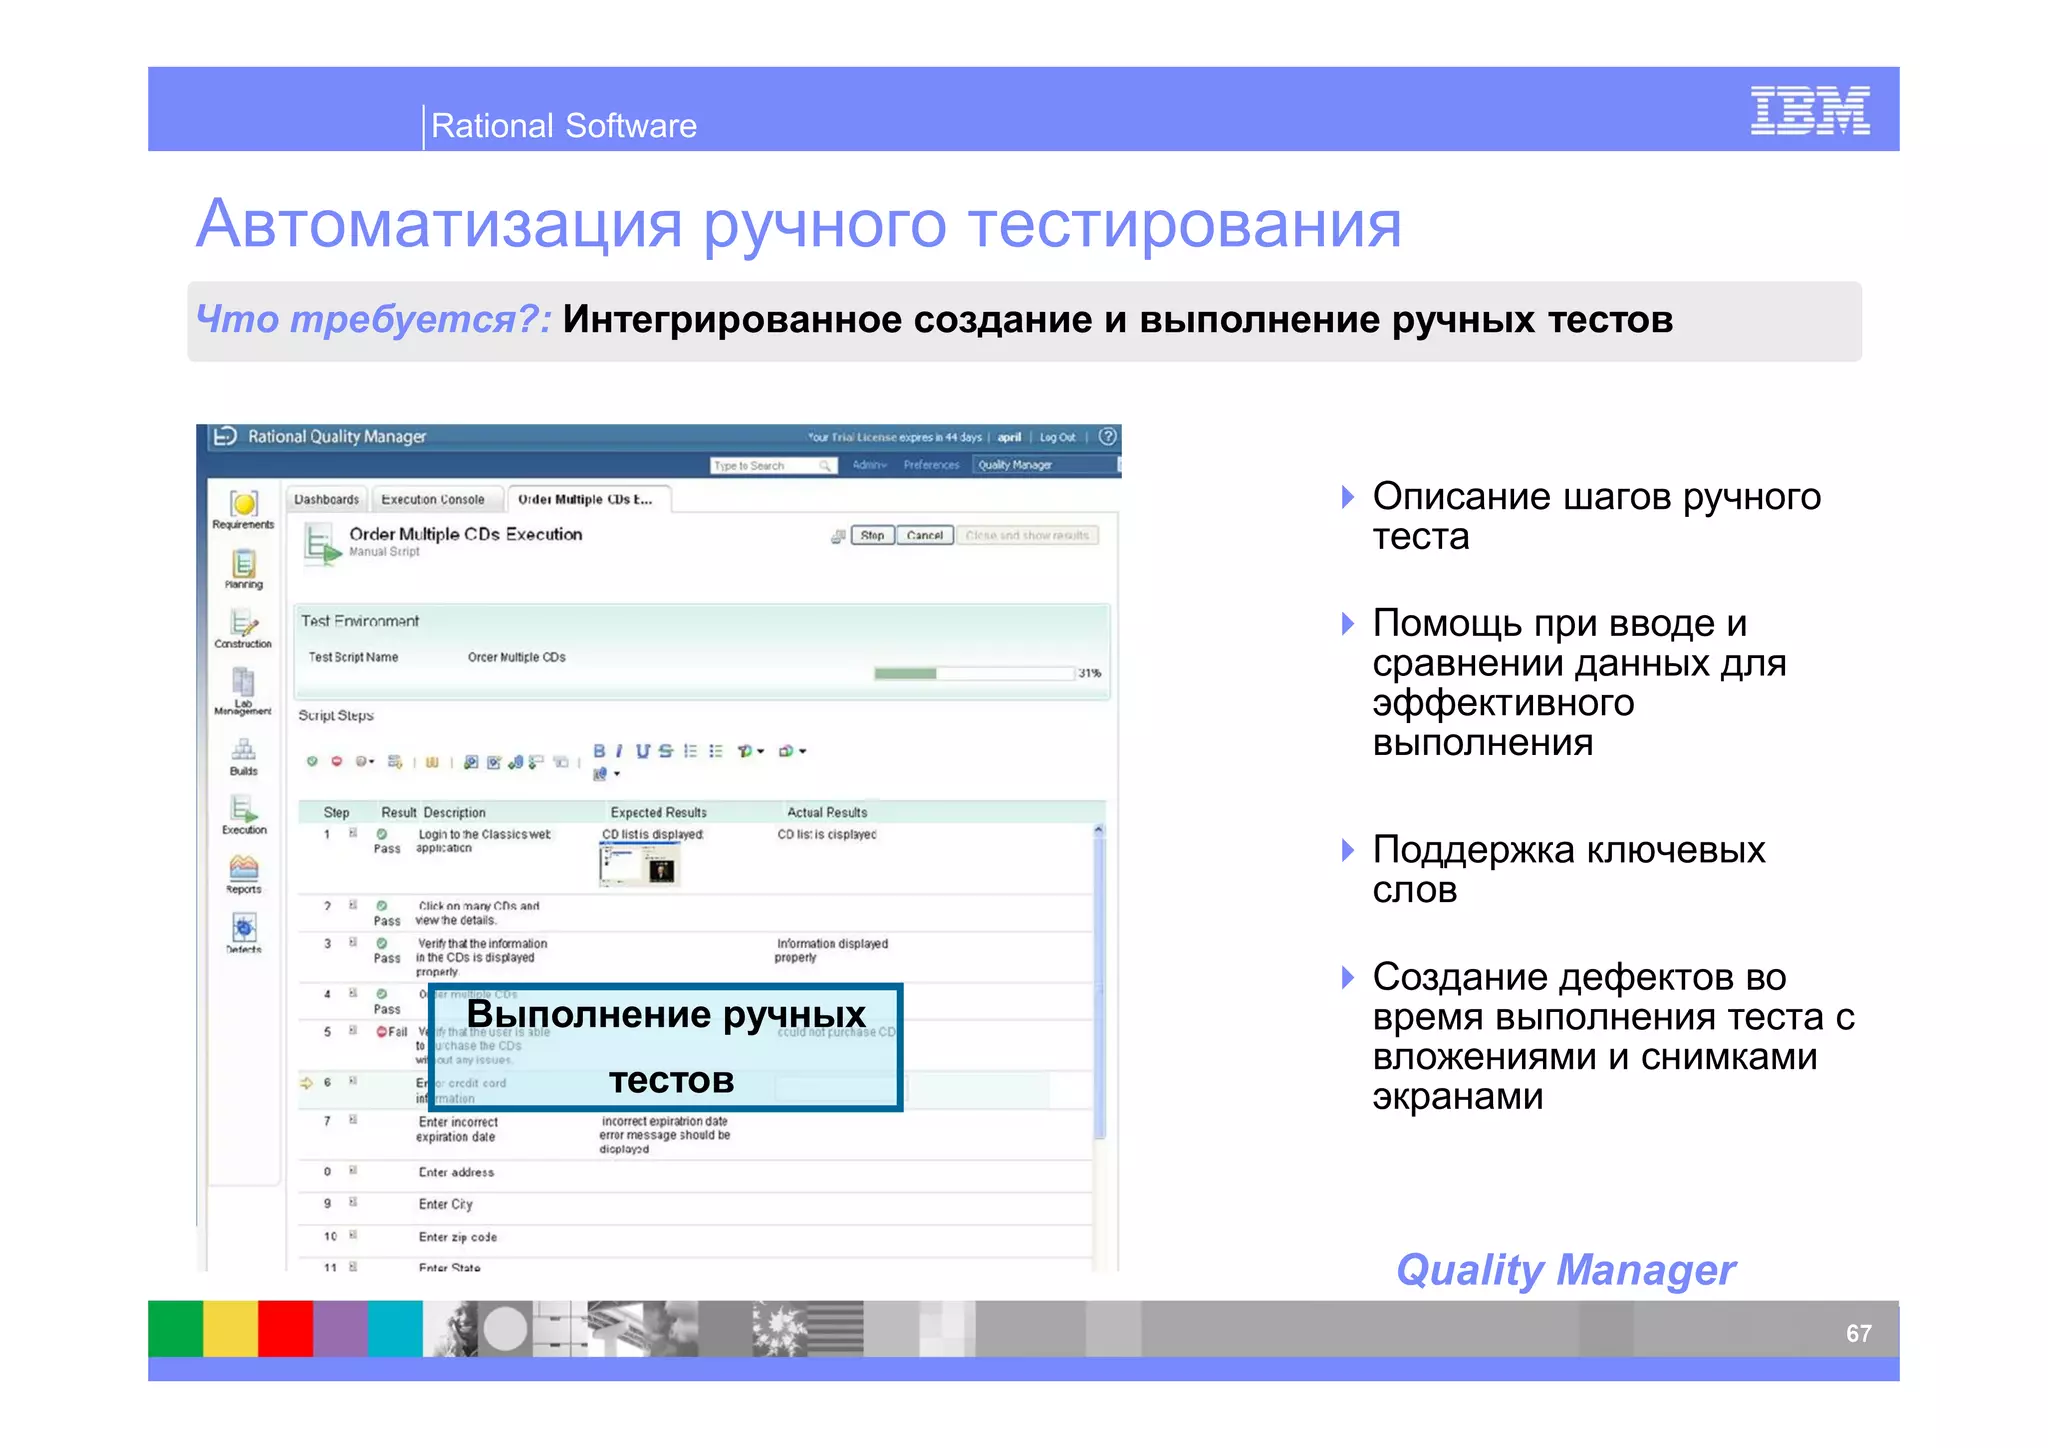
Task: Expand step 1 row toggle
Action: 353,833
